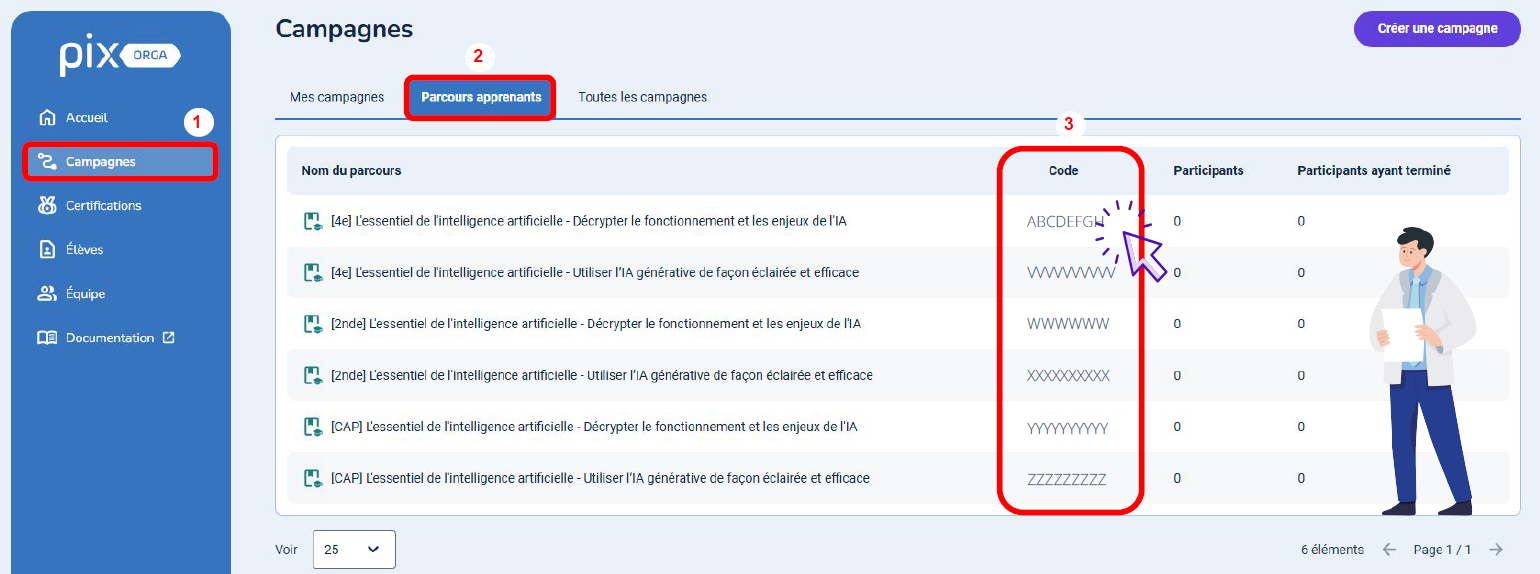The height and width of the screenshot is (574, 1540).
Task: Open the Voir 25 page-size dropdown
Action: pos(354,549)
